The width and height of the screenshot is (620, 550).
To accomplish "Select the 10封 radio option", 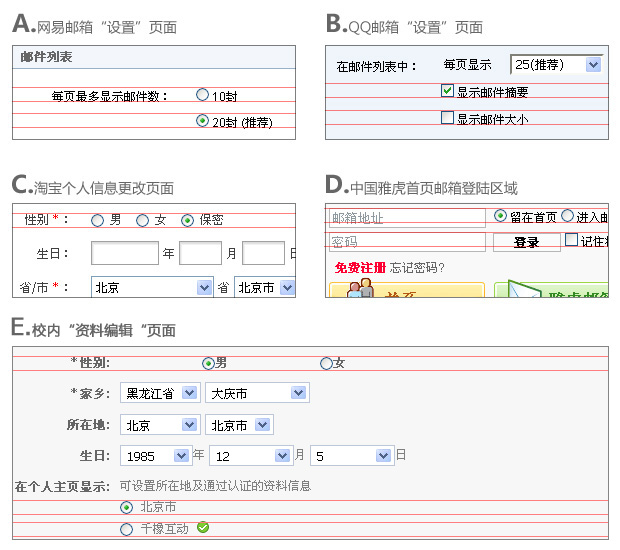I will (203, 95).
